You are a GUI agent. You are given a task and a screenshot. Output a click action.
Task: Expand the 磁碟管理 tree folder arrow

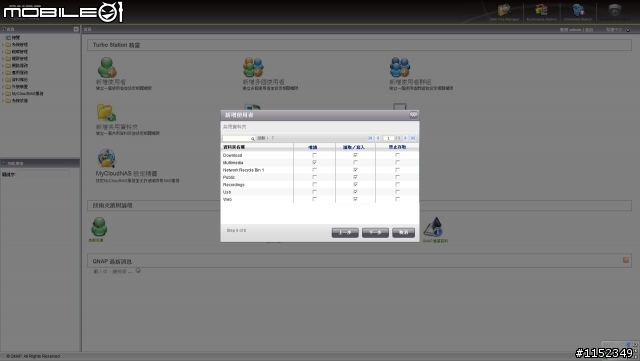point(3,52)
